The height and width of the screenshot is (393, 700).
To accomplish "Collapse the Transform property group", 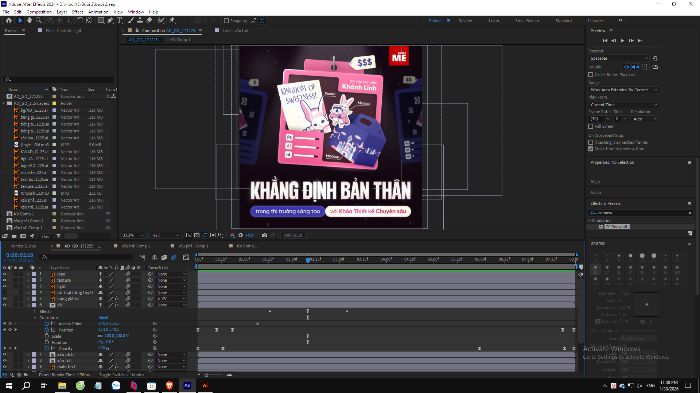I will point(35,318).
